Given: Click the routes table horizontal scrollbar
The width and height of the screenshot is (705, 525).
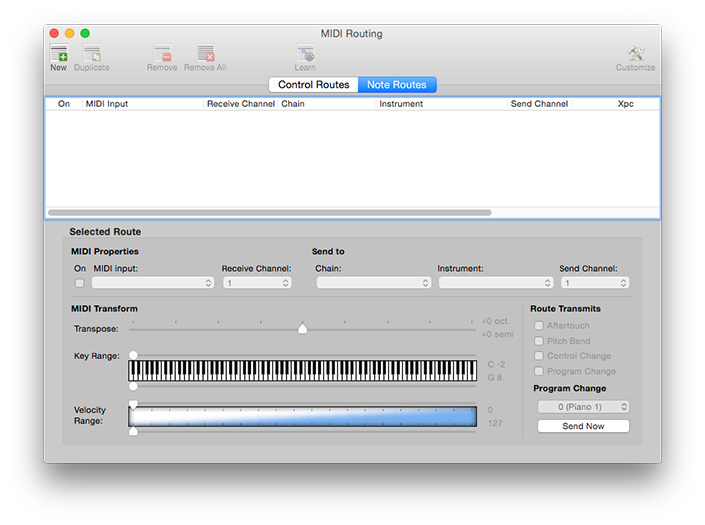Looking at the screenshot, I should coord(270,213).
